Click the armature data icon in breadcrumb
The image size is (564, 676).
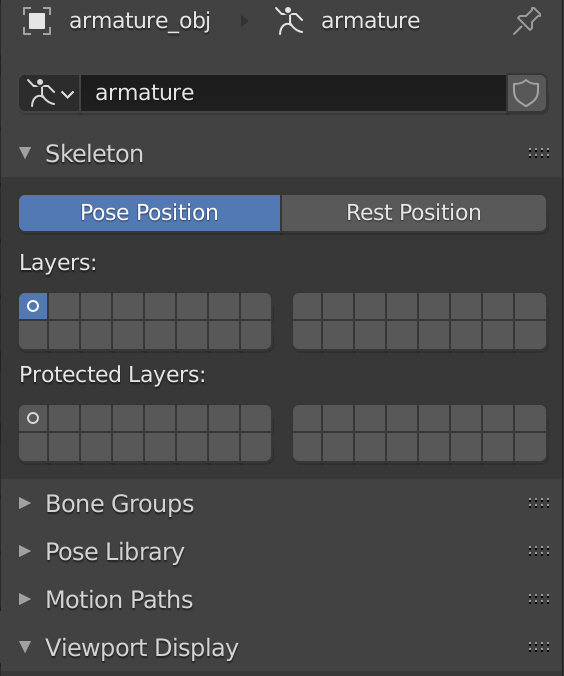(289, 21)
